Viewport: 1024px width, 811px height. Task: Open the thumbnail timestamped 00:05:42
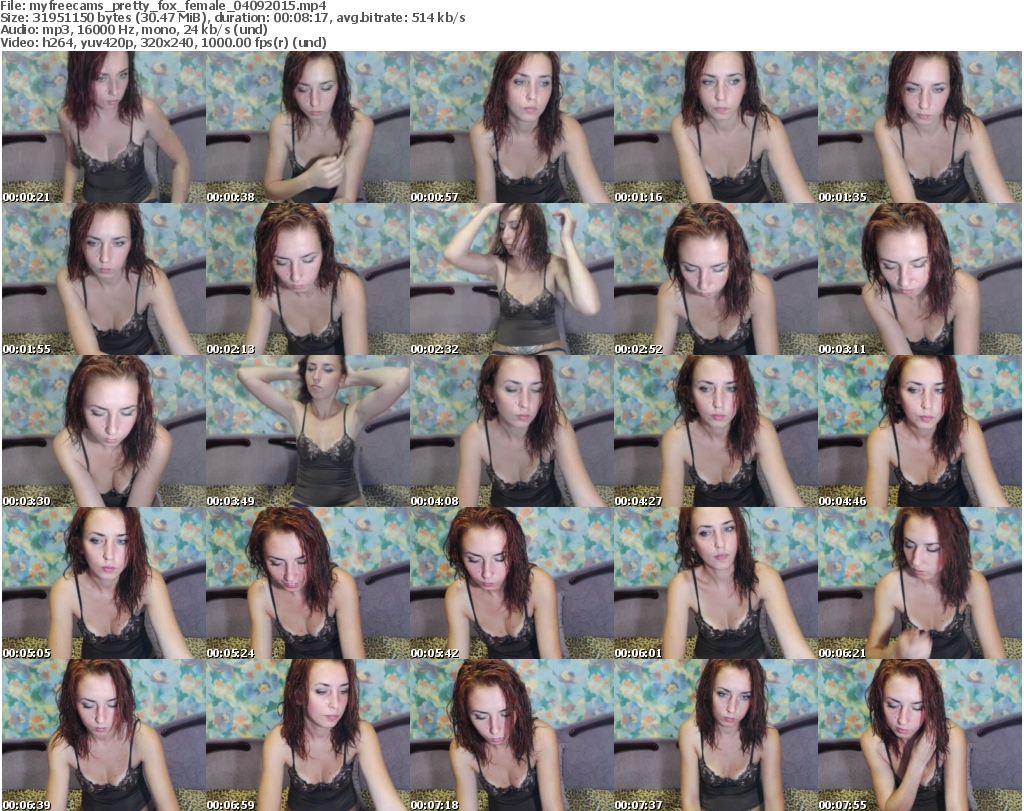(511, 583)
